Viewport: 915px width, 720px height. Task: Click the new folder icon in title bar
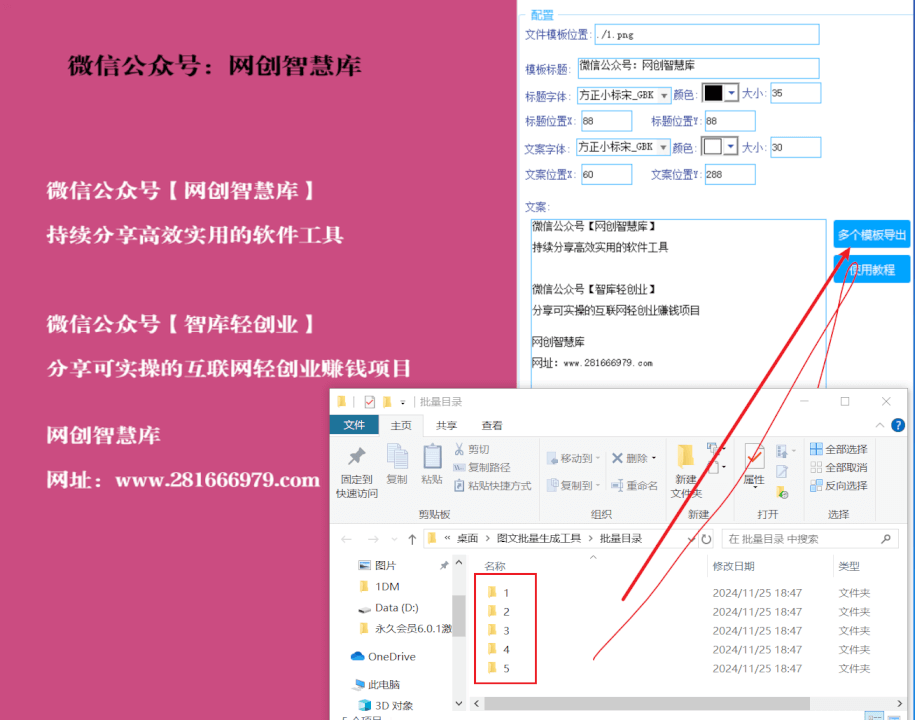[x=387, y=401]
